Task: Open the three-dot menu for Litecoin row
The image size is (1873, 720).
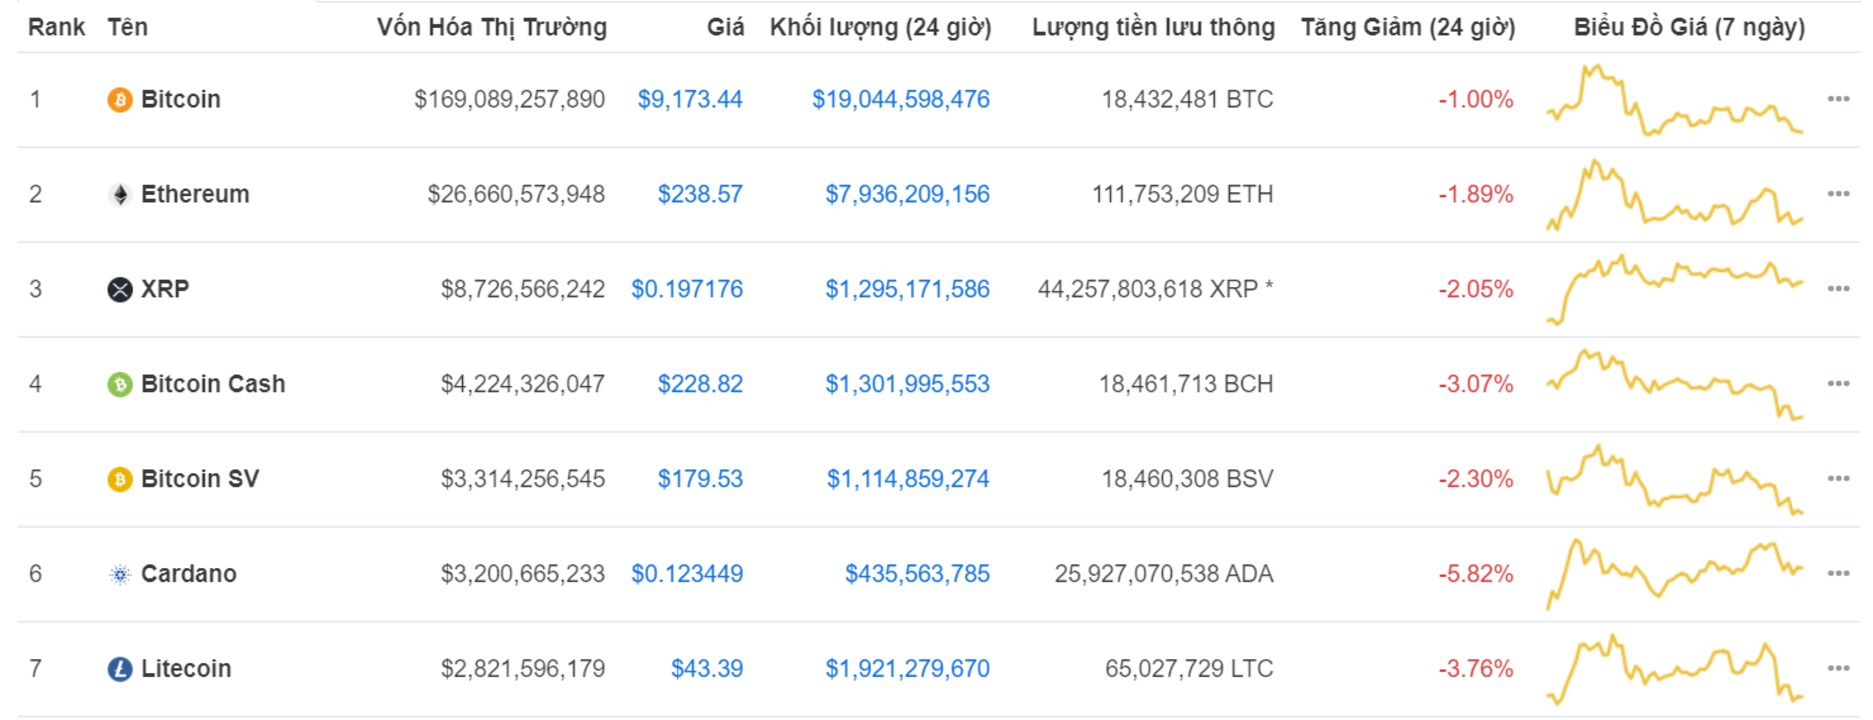Action: (1838, 668)
